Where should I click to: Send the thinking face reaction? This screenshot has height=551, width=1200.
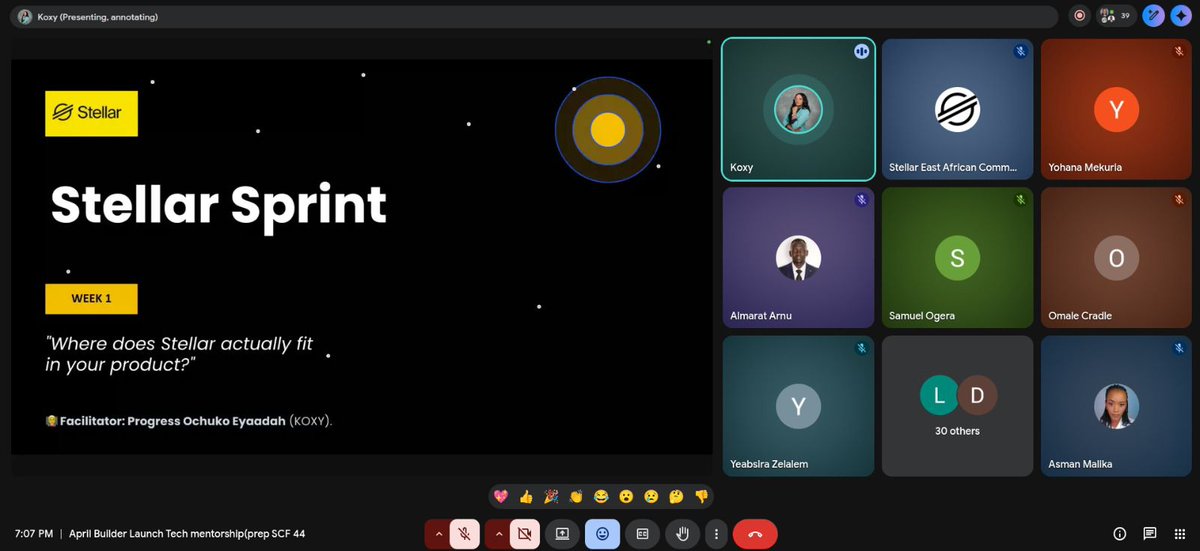pyautogui.click(x=676, y=496)
